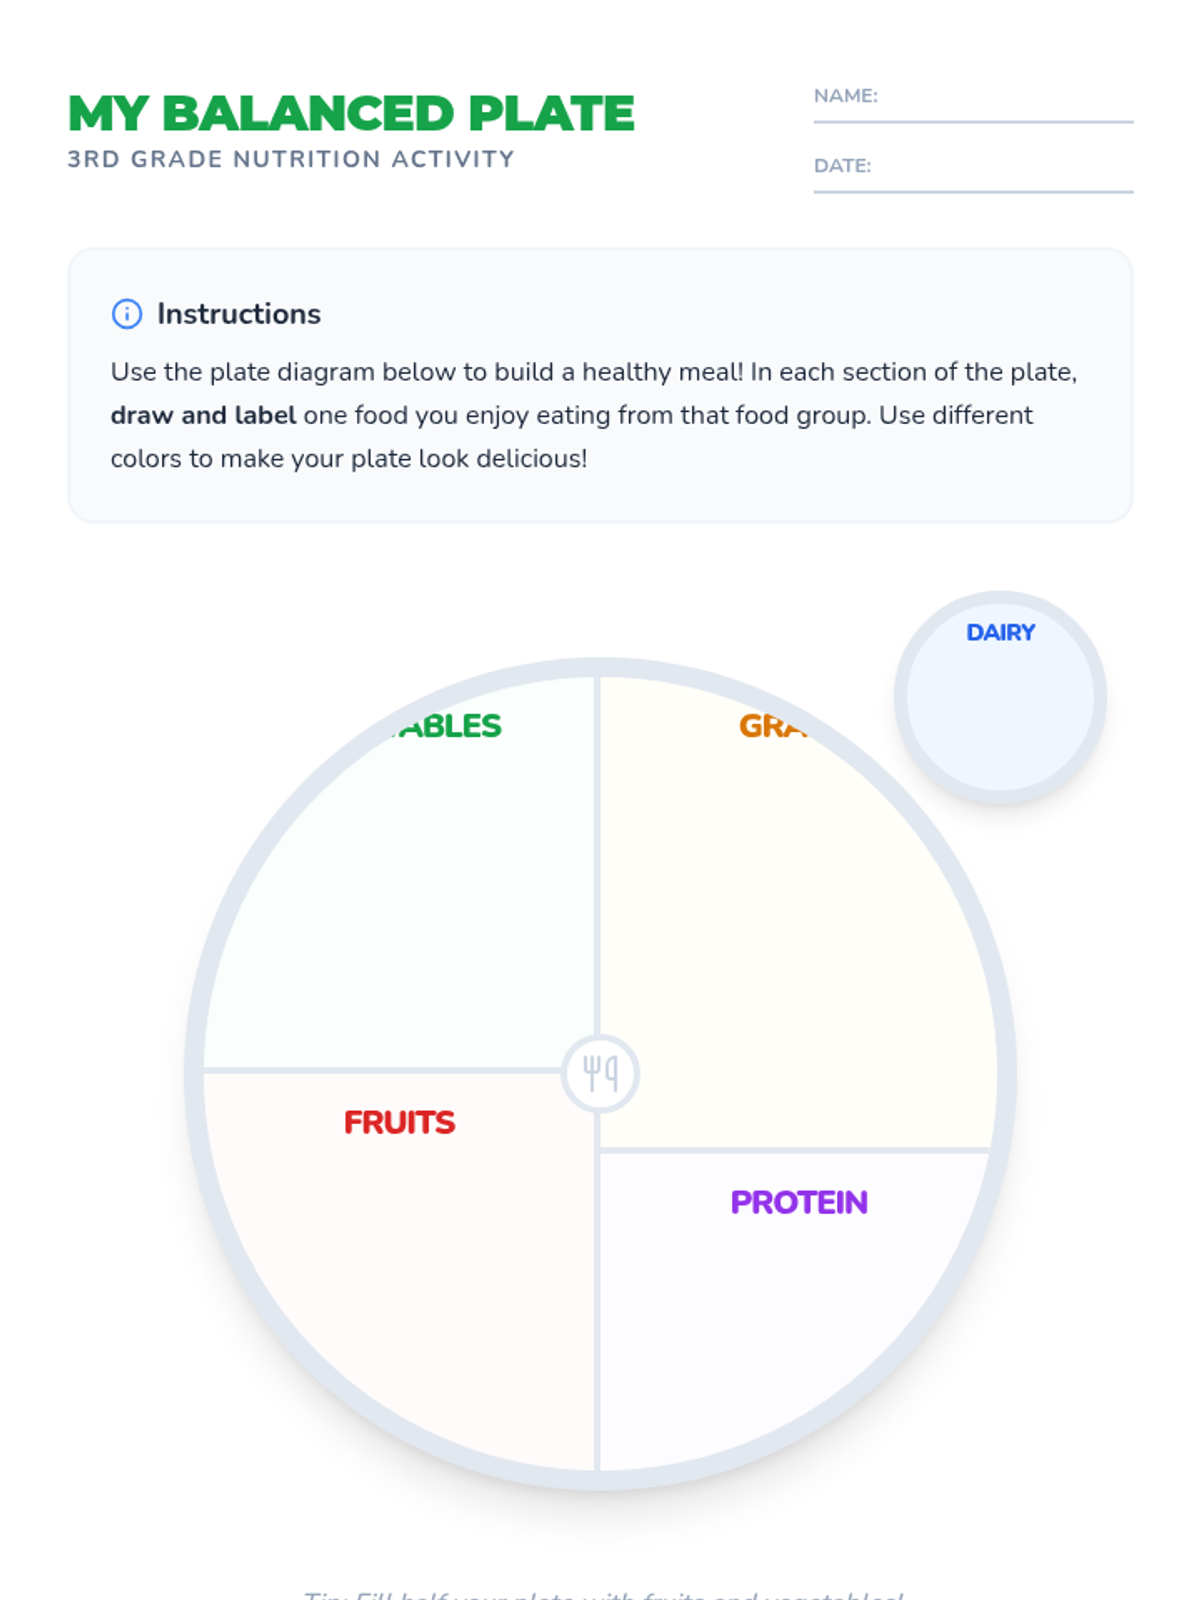Click the blue info icon beside Instructions

click(x=127, y=314)
